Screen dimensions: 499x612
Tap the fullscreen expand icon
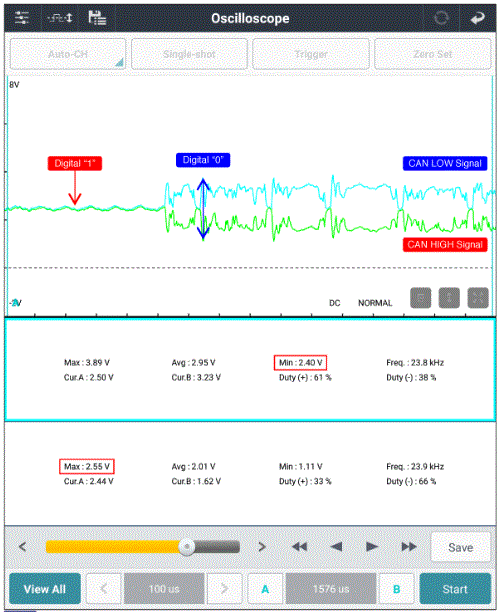tap(478, 298)
